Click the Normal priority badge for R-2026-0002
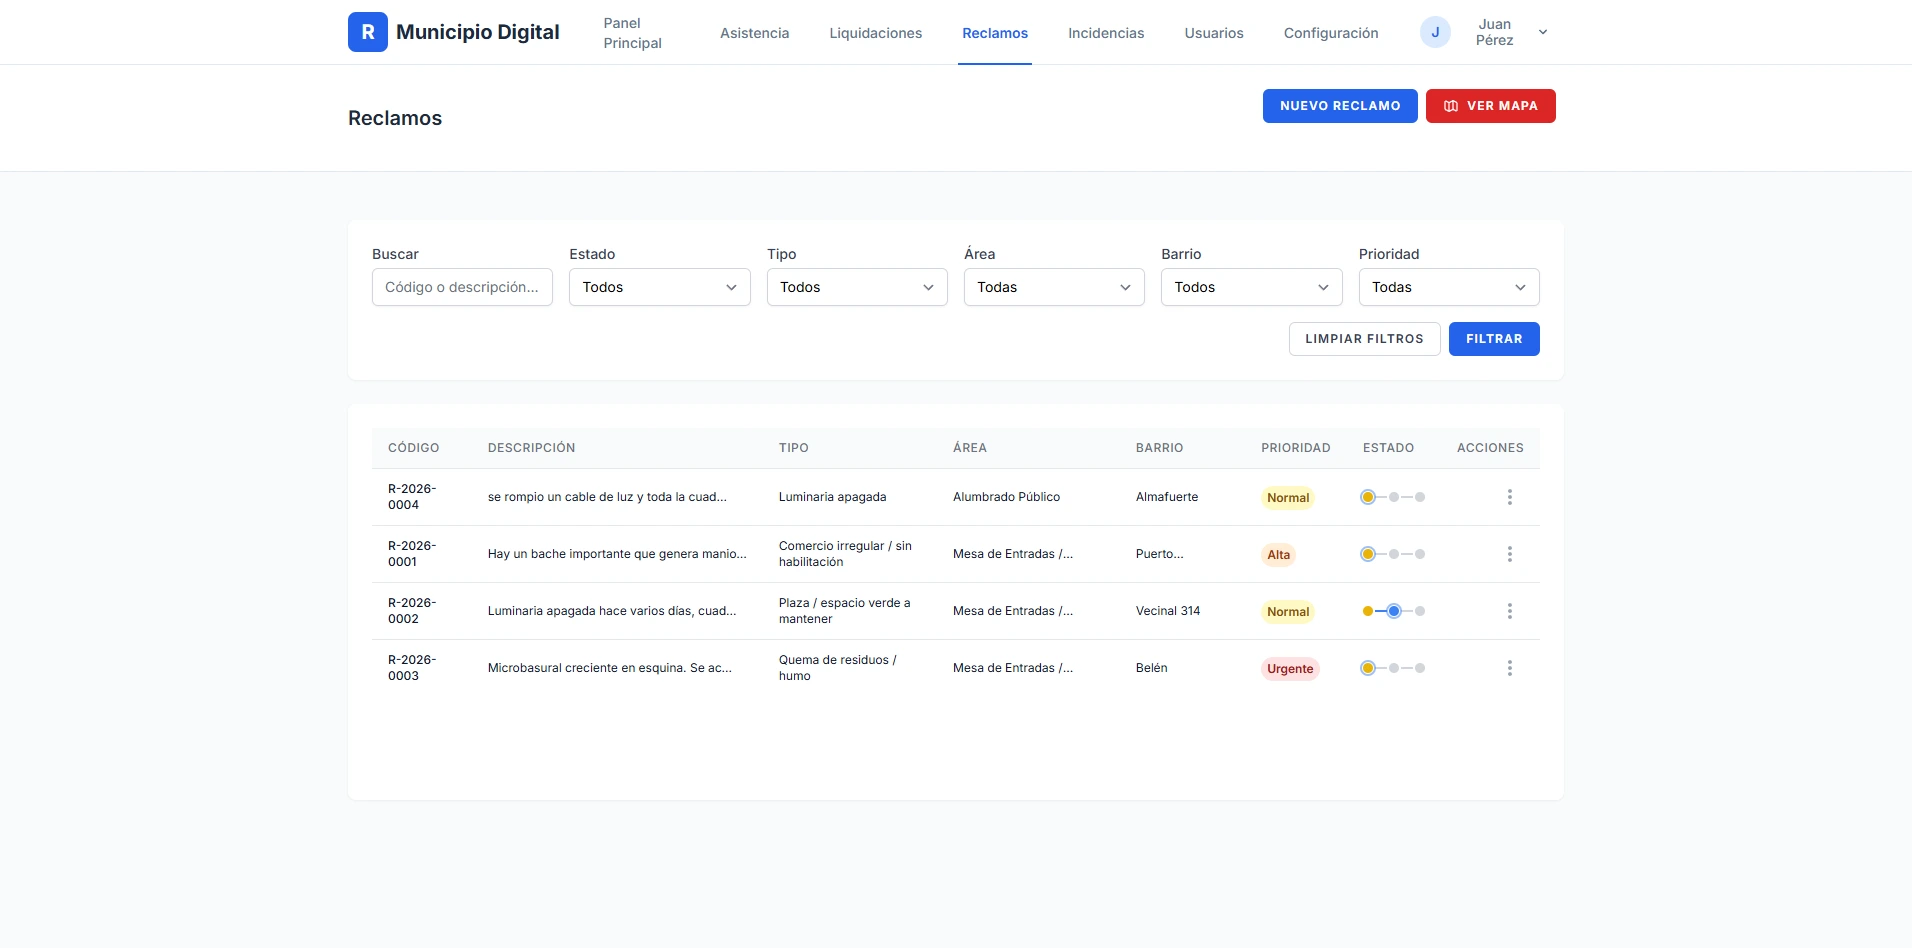 1288,612
